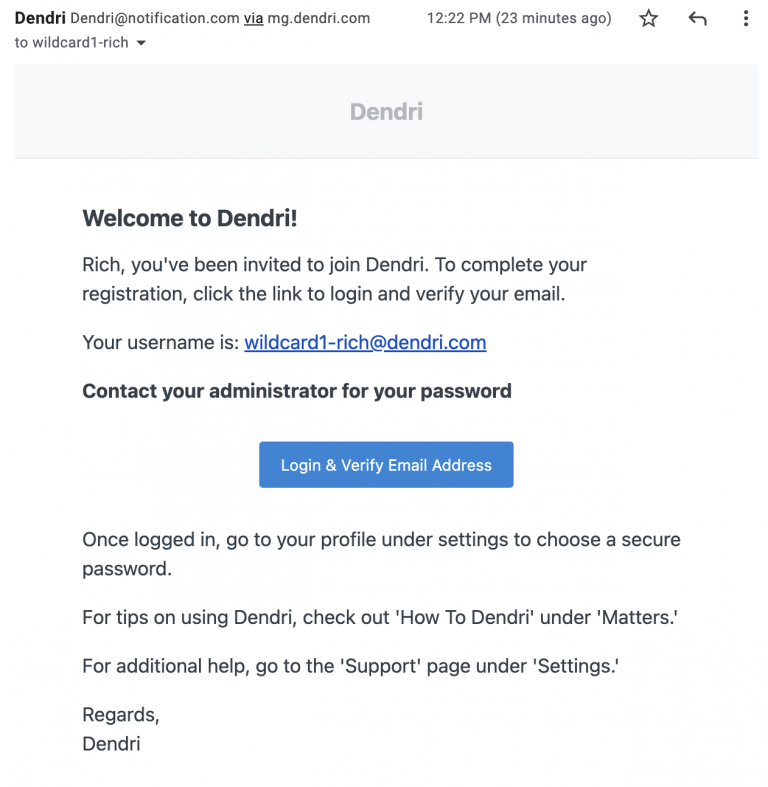The image size is (768, 787).
Task: Click the reply arrow icon
Action: click(697, 19)
